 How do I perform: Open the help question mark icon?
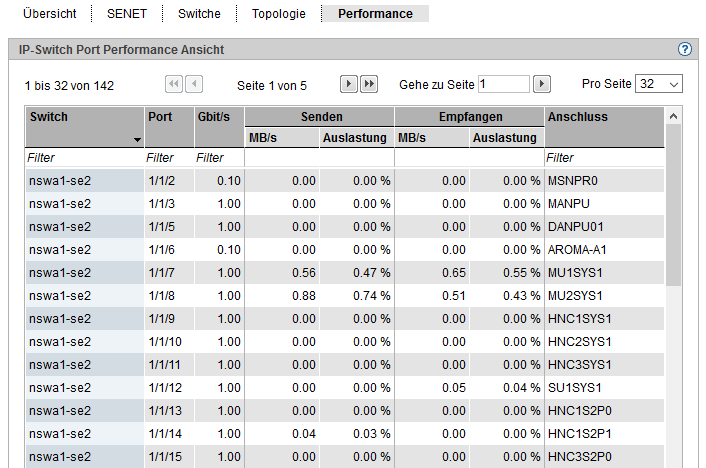[685, 49]
